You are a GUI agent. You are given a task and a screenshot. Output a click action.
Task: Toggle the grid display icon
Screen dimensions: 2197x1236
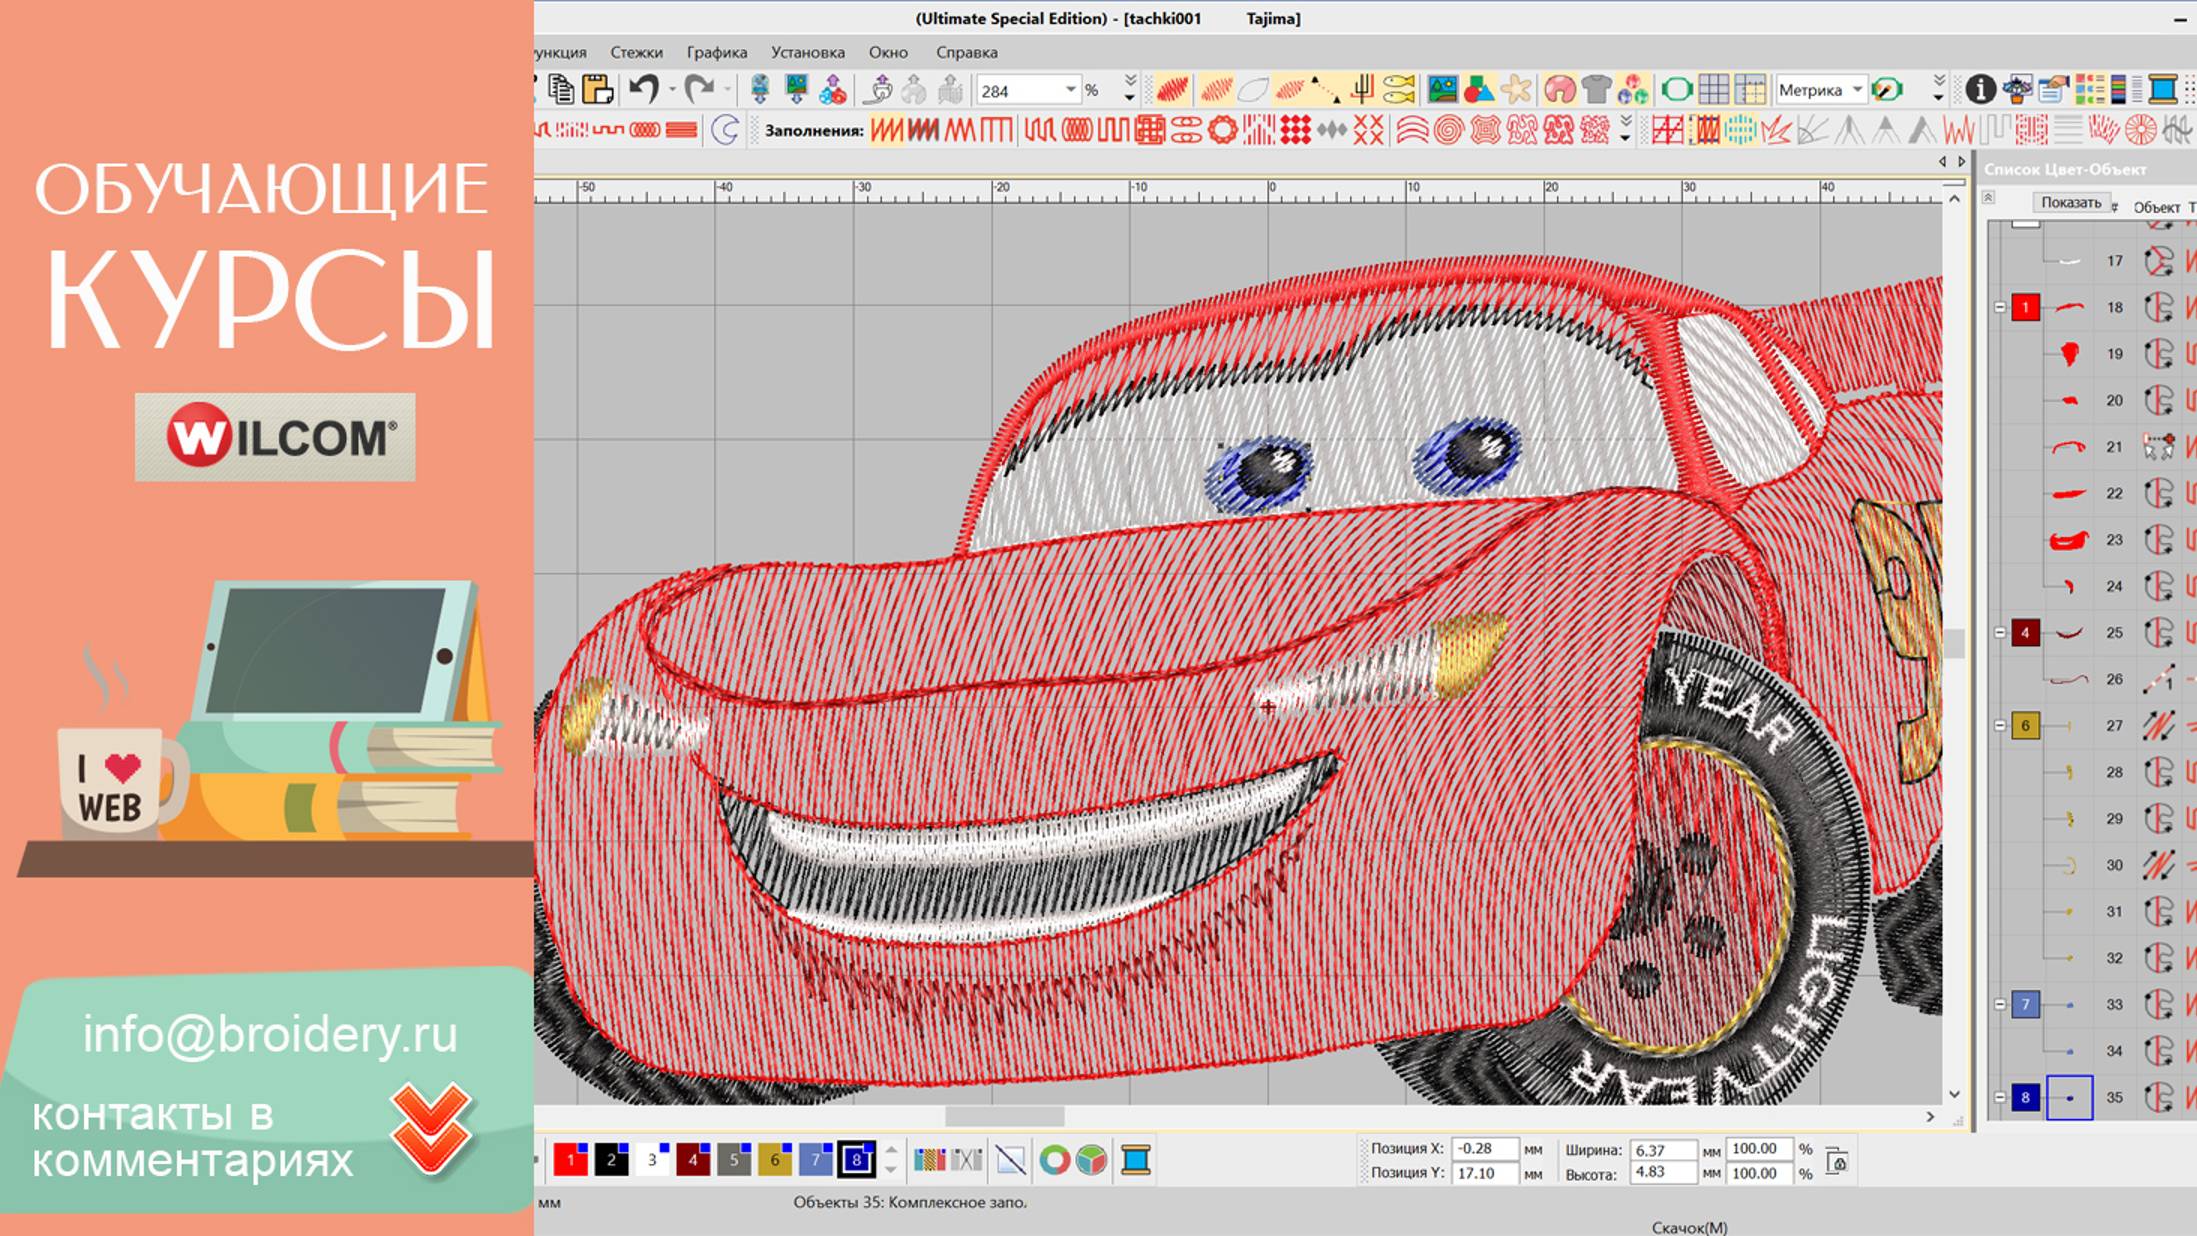pos(1713,90)
